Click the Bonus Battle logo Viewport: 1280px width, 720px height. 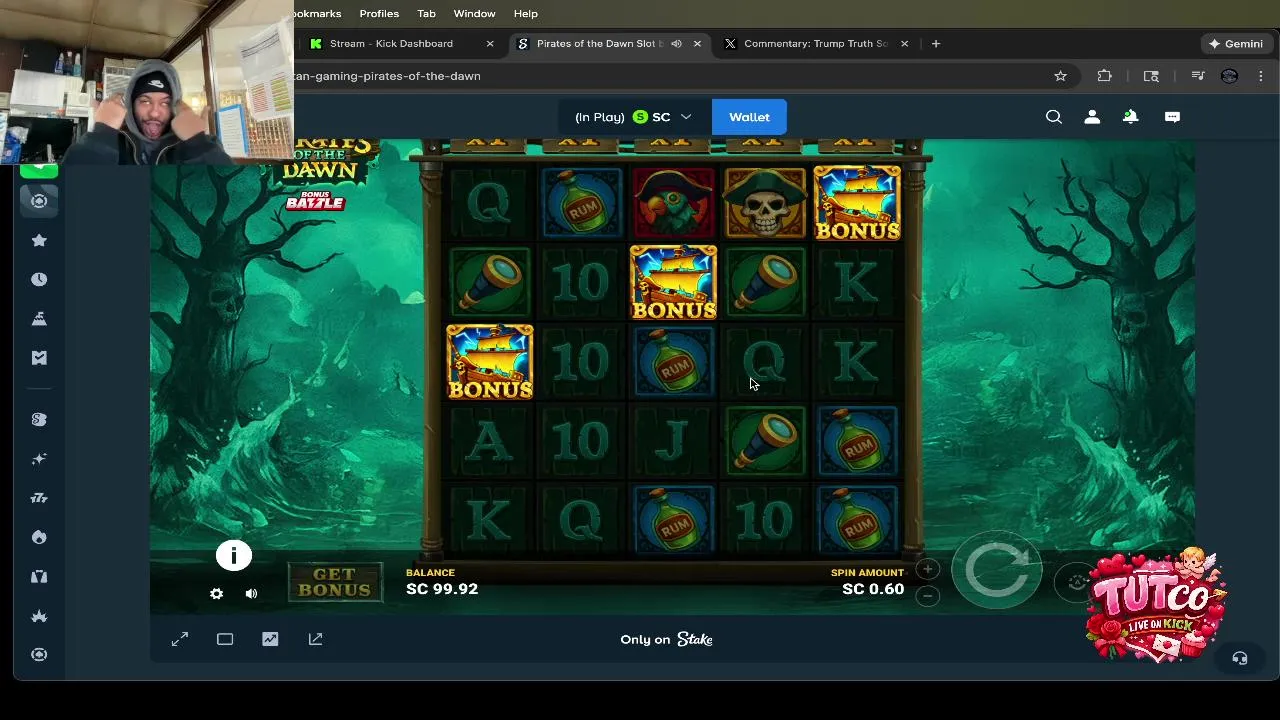point(315,200)
